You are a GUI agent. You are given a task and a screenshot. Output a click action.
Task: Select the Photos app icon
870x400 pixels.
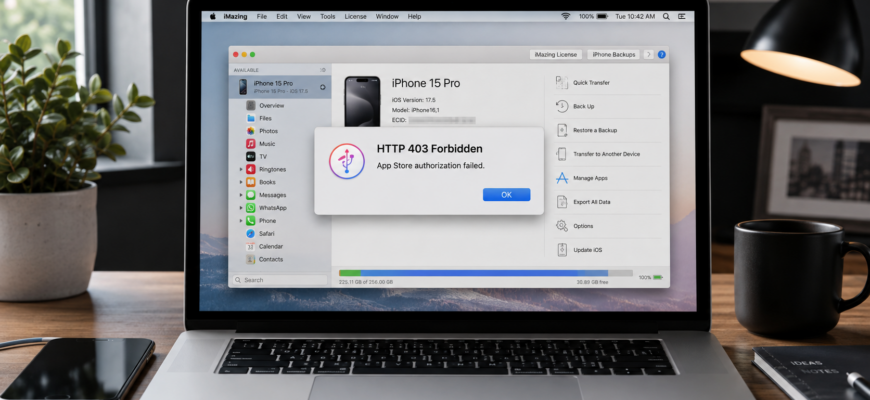coord(251,131)
